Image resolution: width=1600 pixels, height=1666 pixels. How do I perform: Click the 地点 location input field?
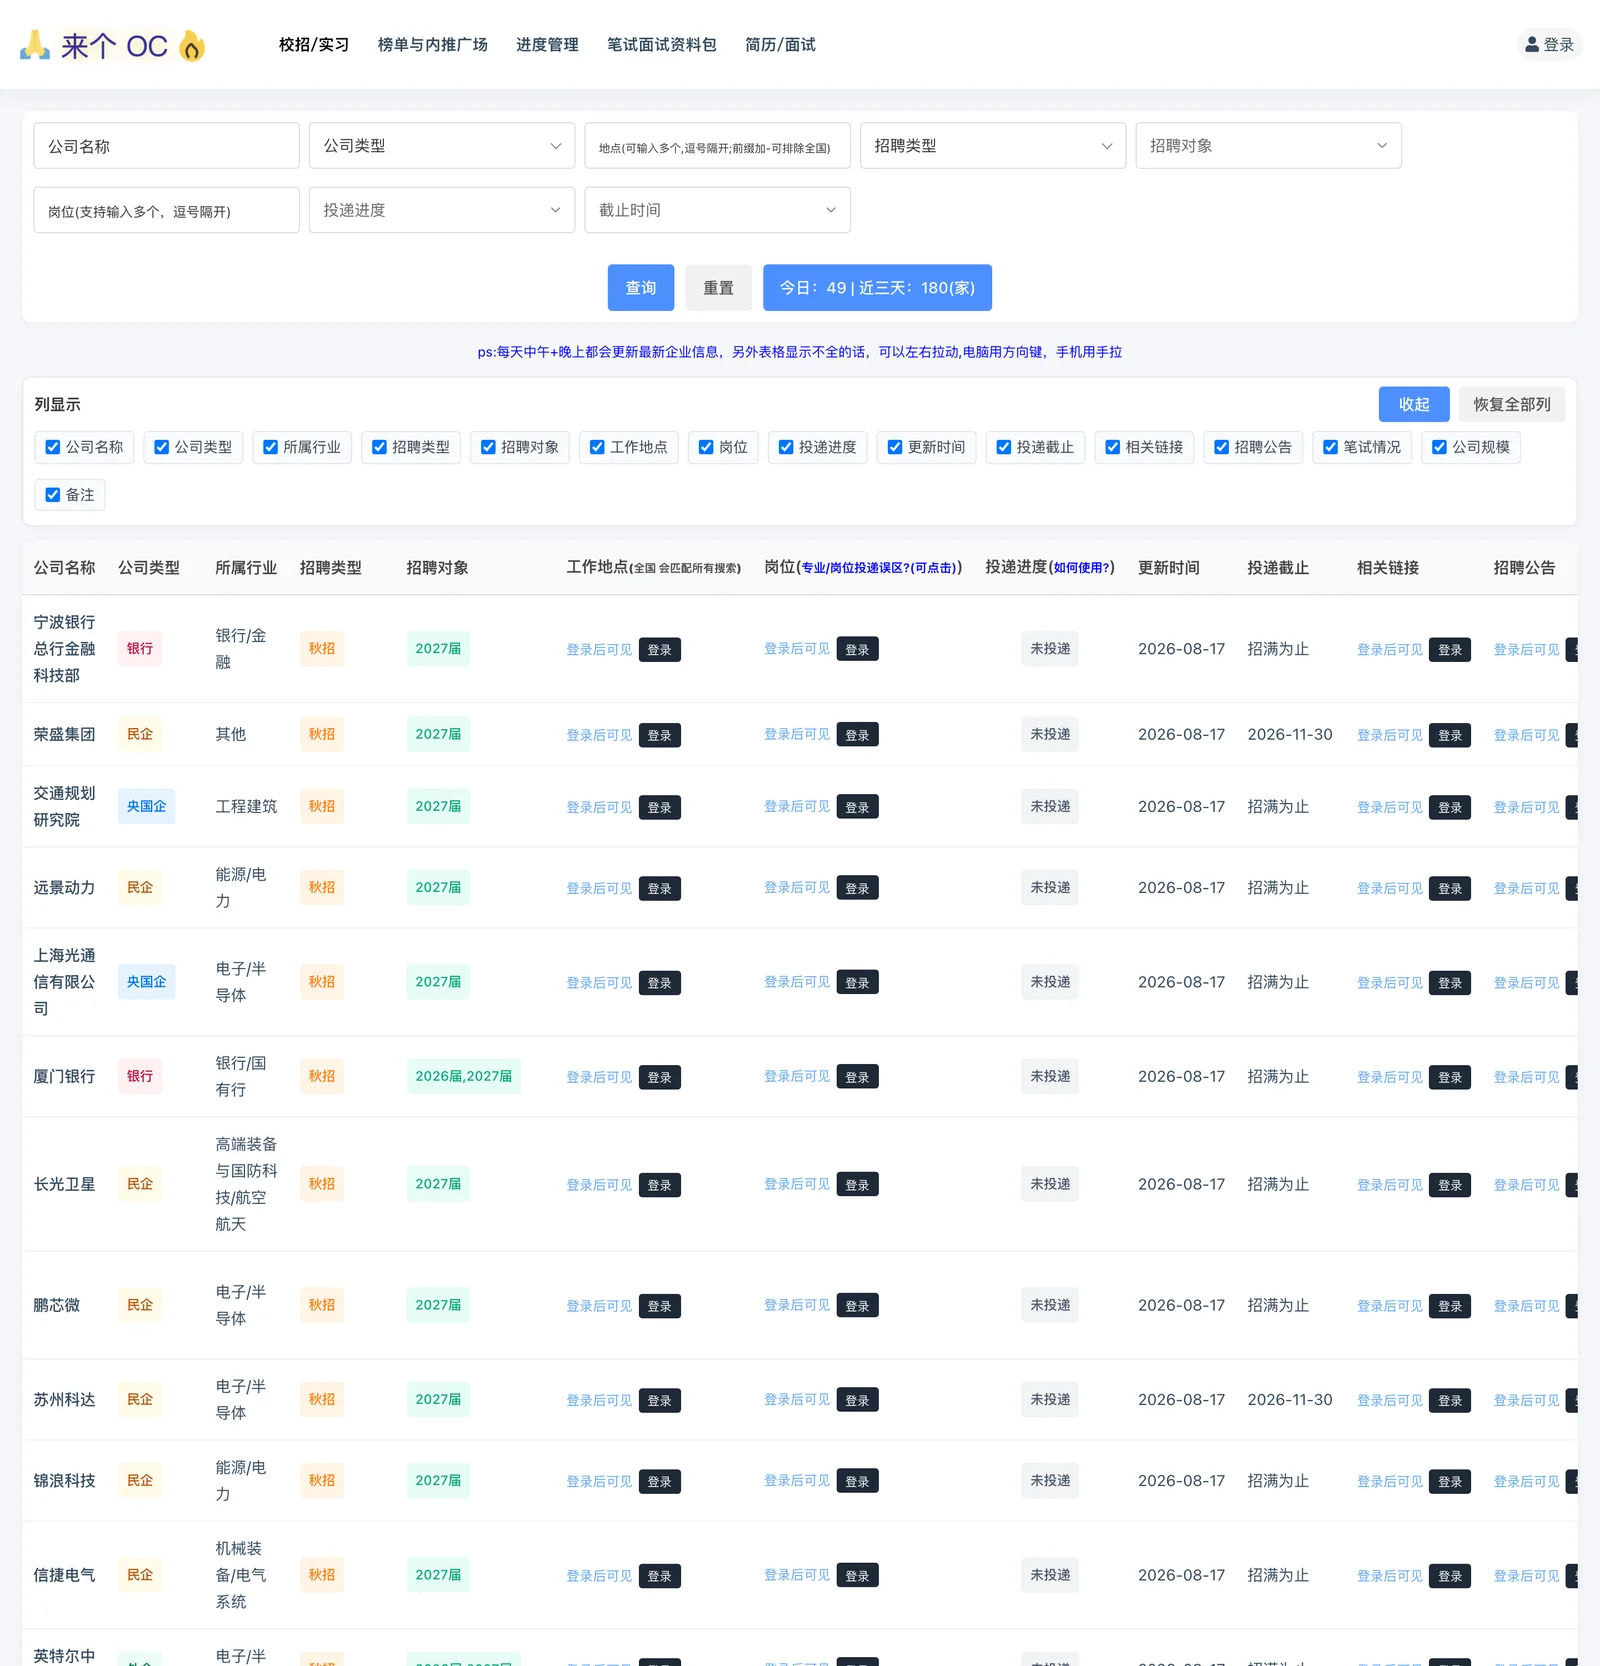[717, 146]
